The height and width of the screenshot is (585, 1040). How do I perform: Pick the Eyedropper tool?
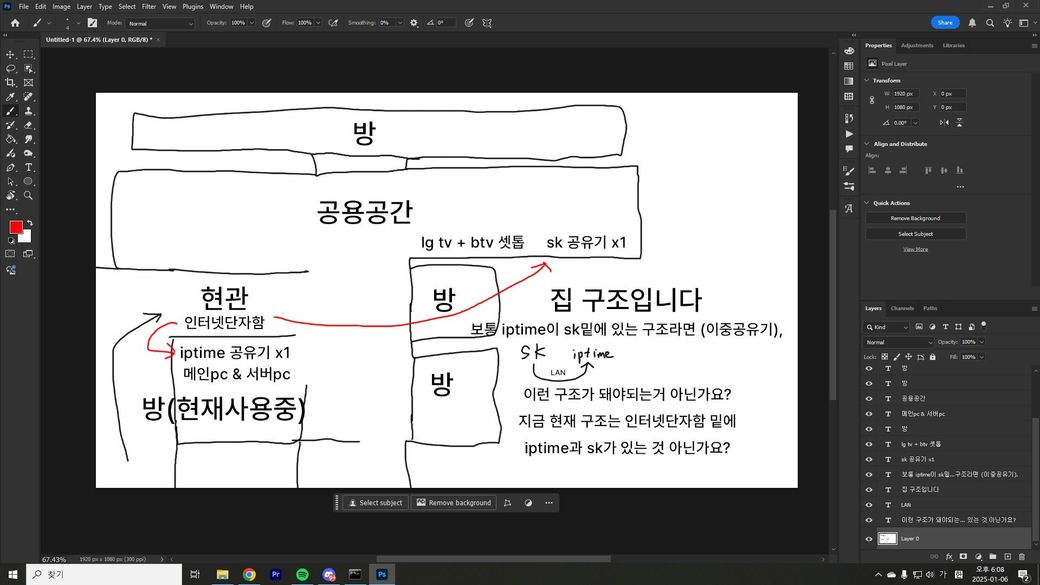tap(10, 97)
